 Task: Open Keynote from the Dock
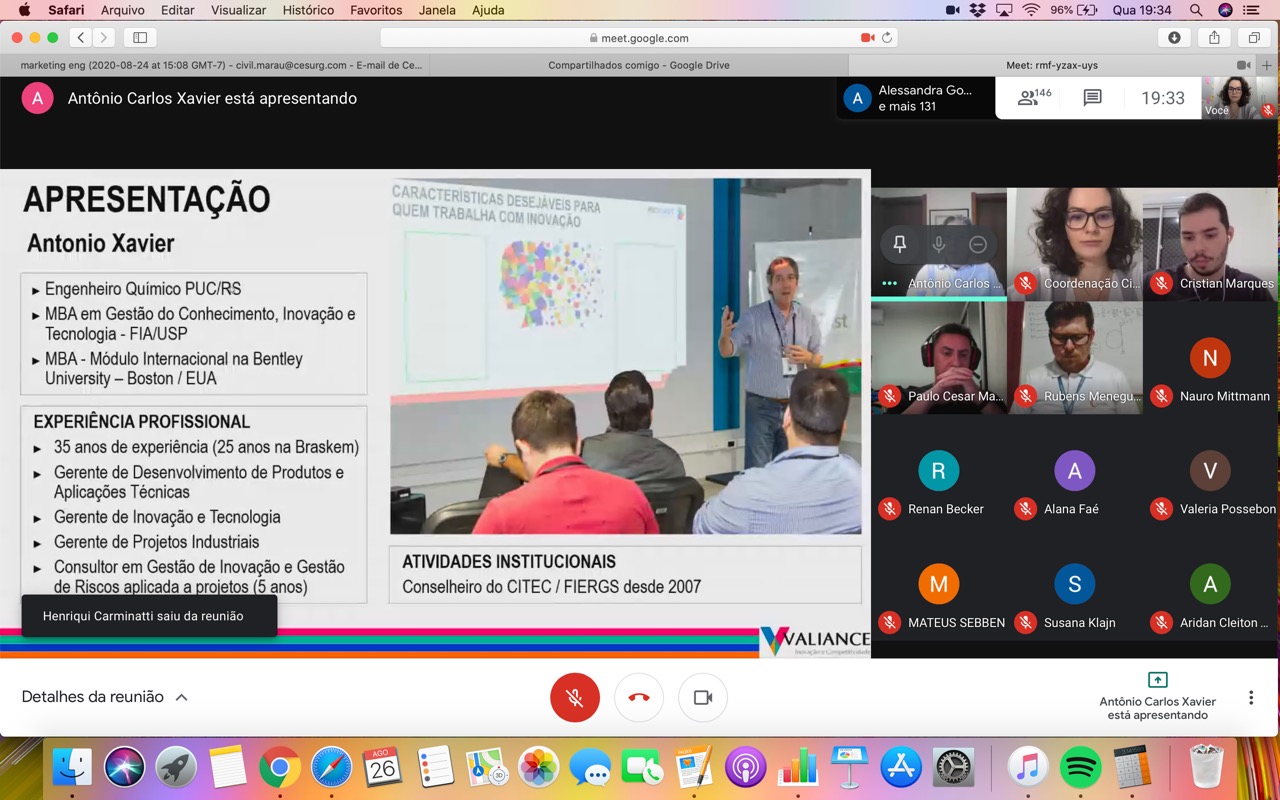point(849,767)
